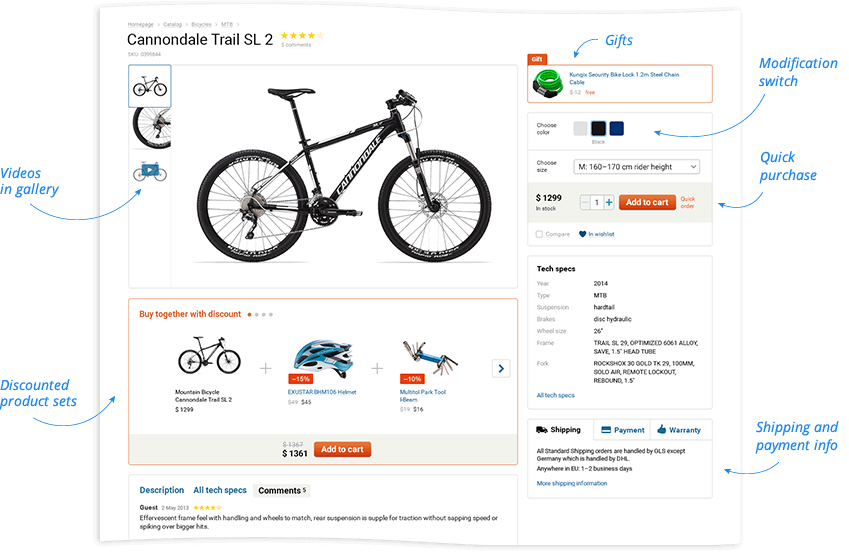Play the product video thumbnail in gallery
This screenshot has width=849, height=555.
point(150,170)
